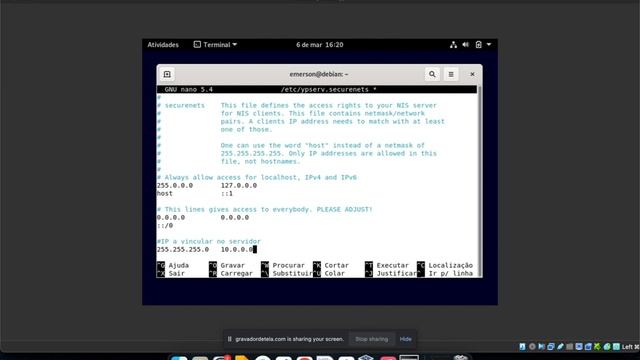Viewport: 640px width, 360px height.
Task: Click the new terminal tab icon
Action: coord(167,74)
